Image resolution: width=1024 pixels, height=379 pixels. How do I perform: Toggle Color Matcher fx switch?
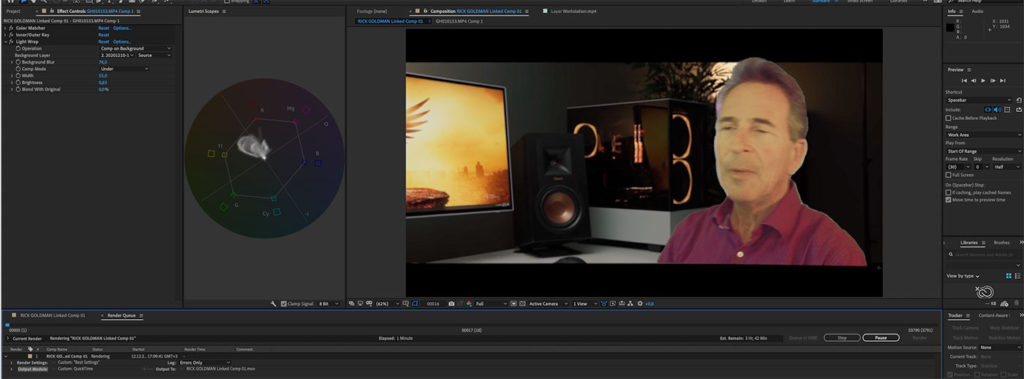[x=11, y=28]
